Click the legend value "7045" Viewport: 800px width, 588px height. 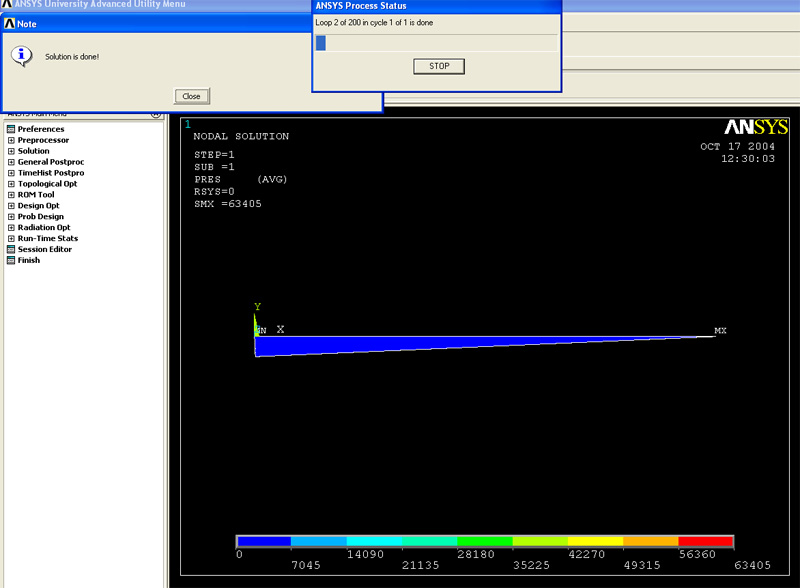click(306, 566)
